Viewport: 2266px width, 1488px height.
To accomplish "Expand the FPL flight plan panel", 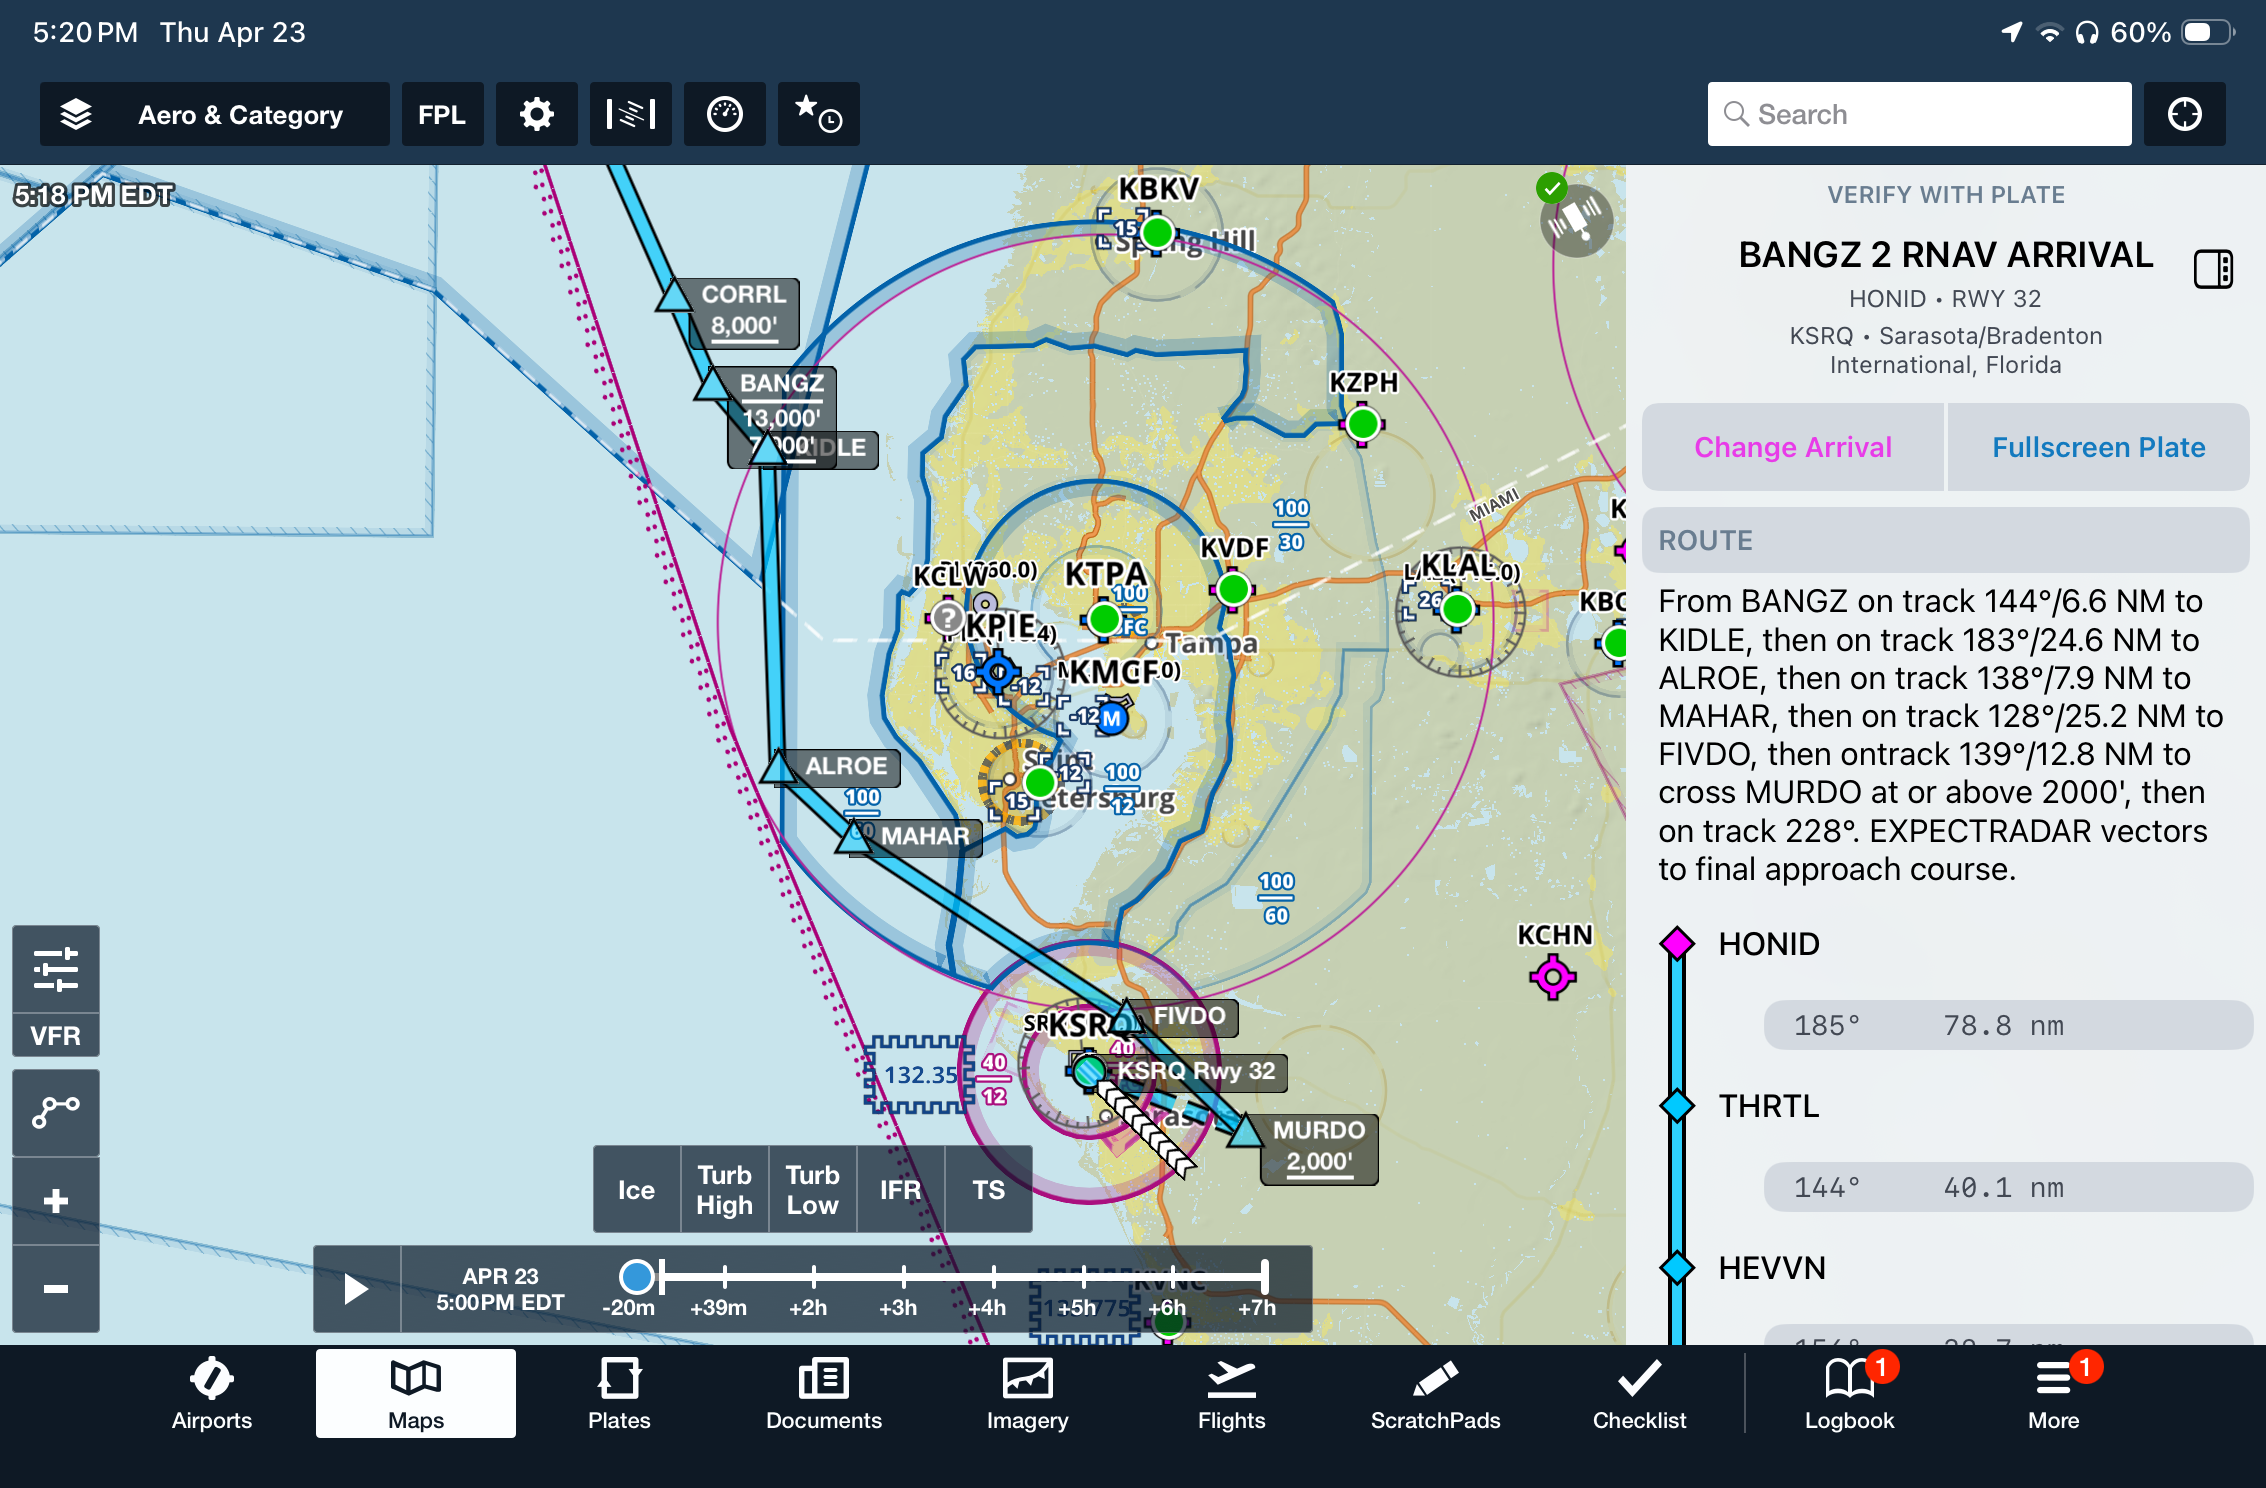I will coord(442,114).
